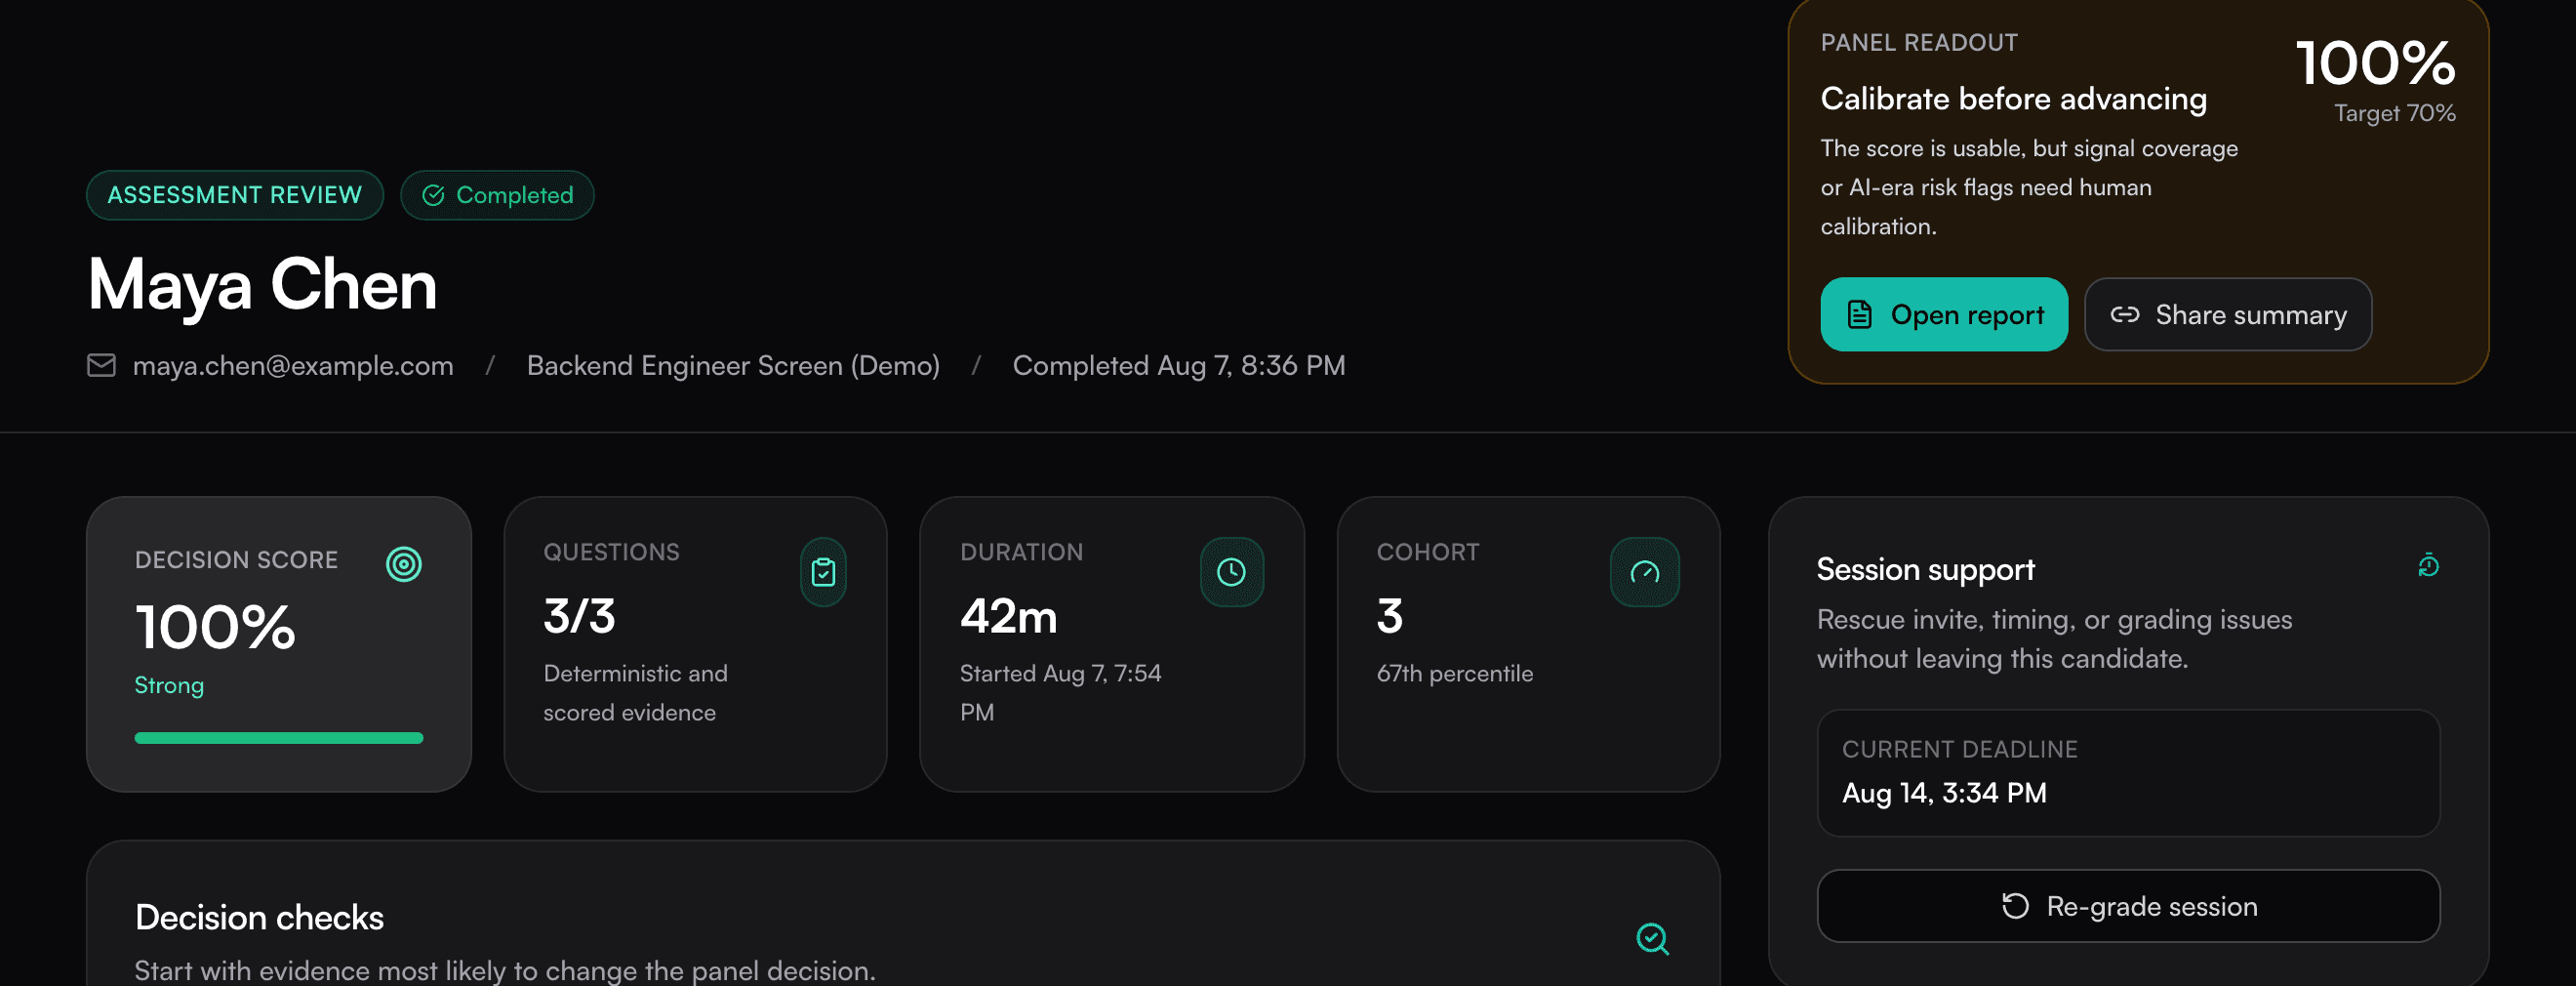Click the Calibrate before advancing heading
Image resolution: width=2576 pixels, height=986 pixels.
pyautogui.click(x=2013, y=99)
